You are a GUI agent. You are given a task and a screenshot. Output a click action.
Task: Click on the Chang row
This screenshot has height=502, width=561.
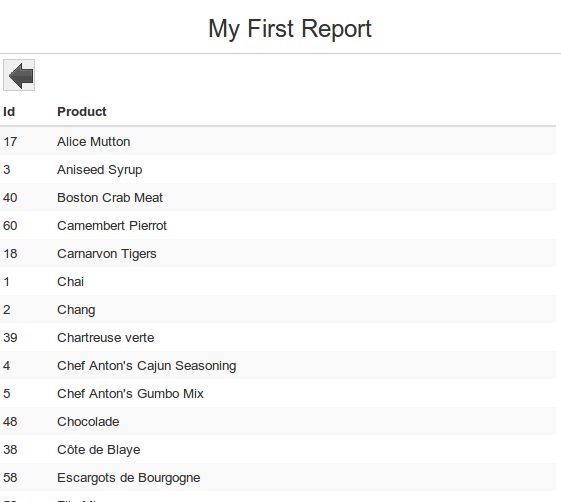click(x=278, y=310)
